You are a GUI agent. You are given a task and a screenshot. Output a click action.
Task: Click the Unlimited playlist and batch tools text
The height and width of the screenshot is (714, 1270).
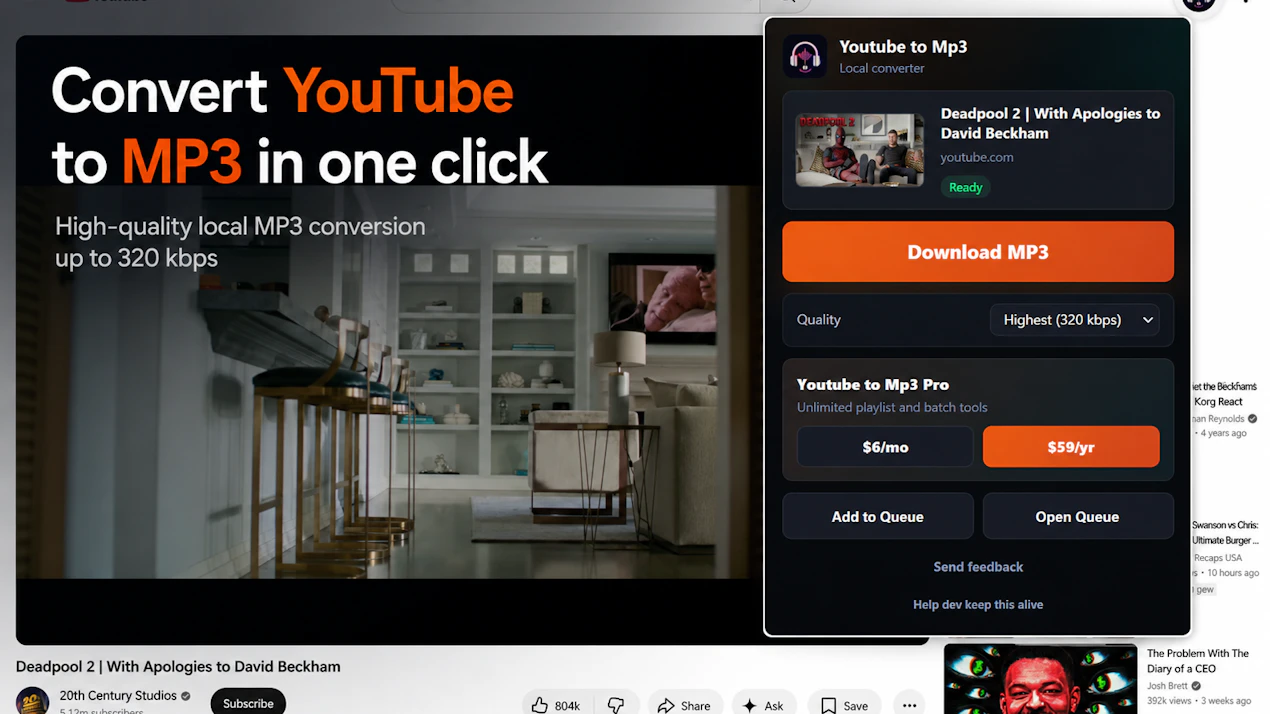[x=892, y=407]
